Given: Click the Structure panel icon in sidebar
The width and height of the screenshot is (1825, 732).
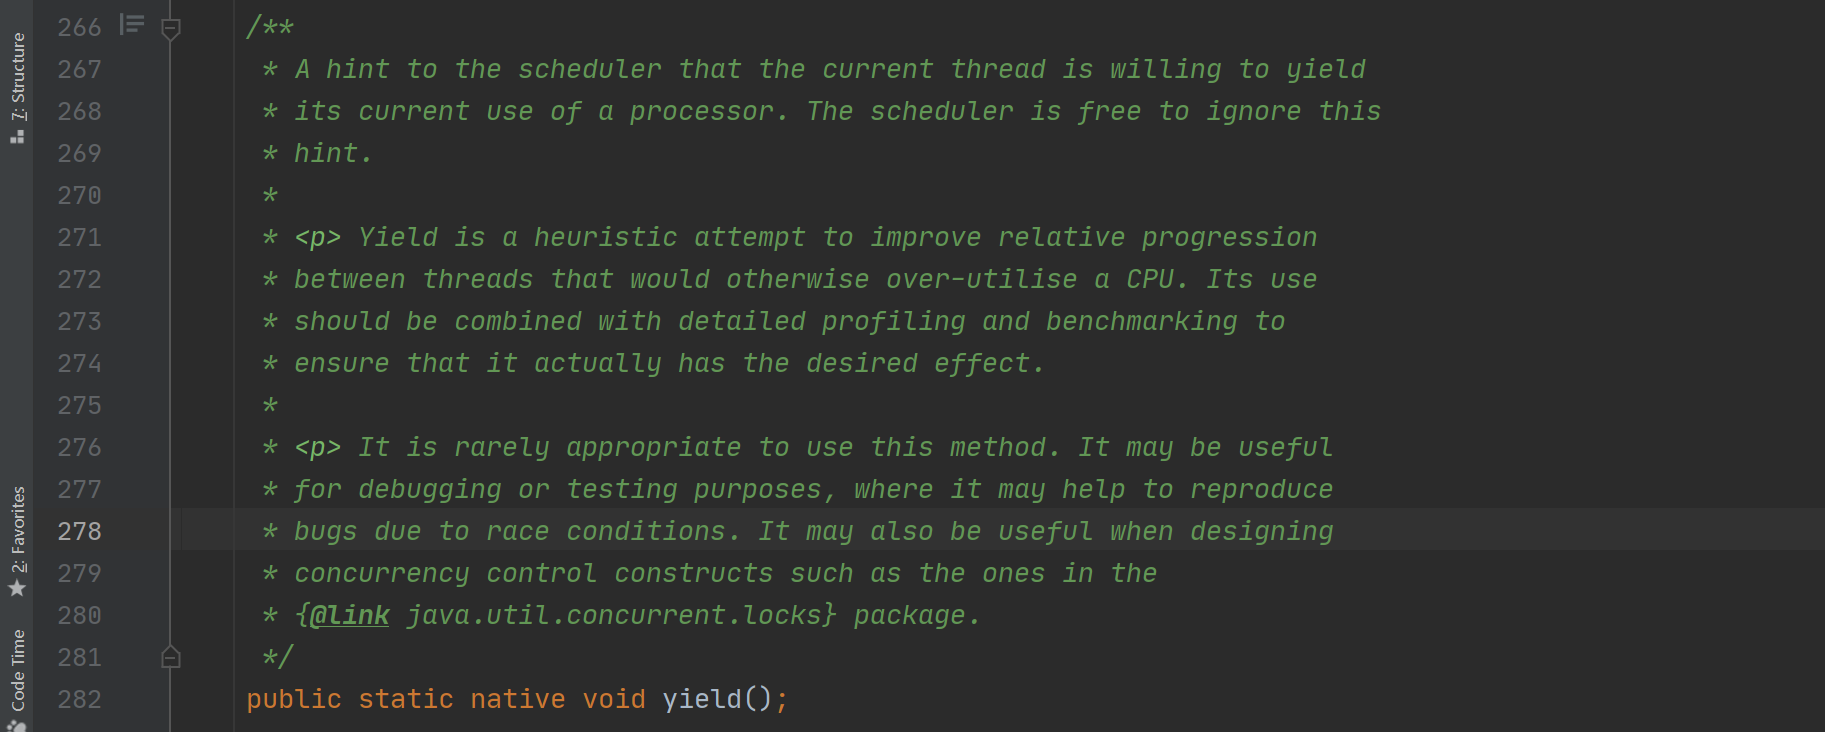Looking at the screenshot, I should tap(17, 136).
